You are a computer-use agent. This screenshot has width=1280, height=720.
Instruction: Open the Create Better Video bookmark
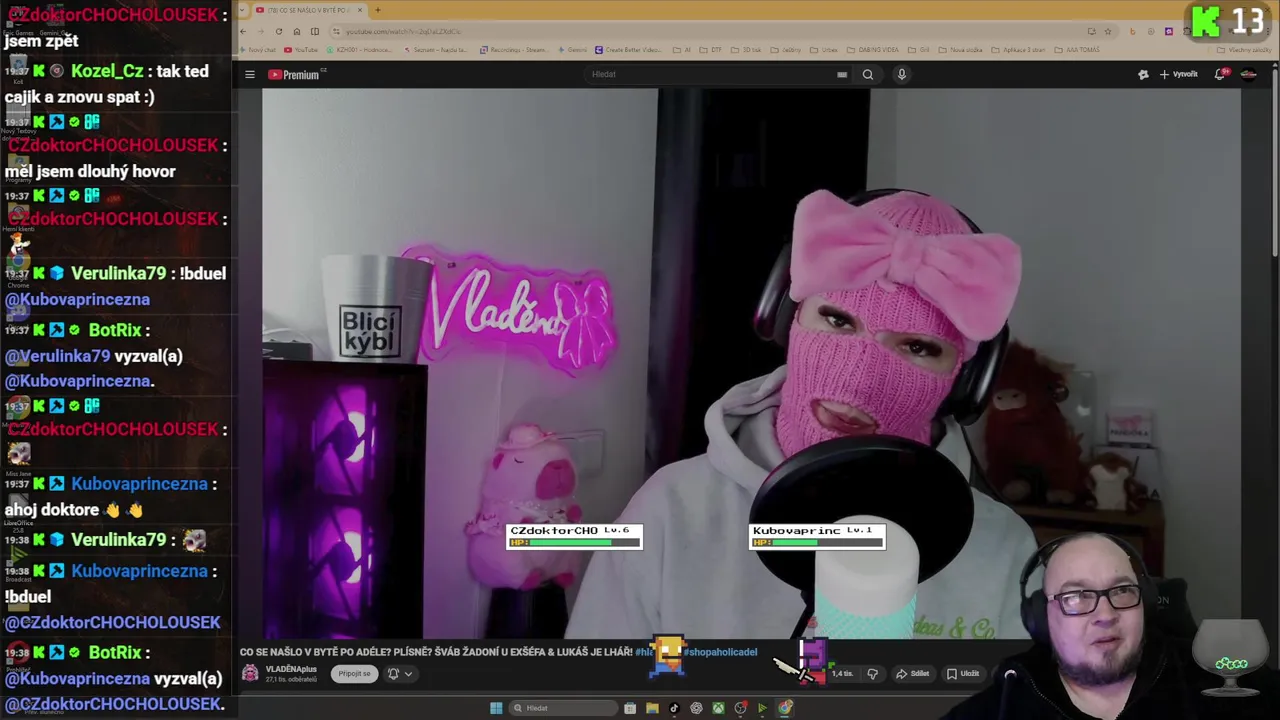(x=629, y=50)
